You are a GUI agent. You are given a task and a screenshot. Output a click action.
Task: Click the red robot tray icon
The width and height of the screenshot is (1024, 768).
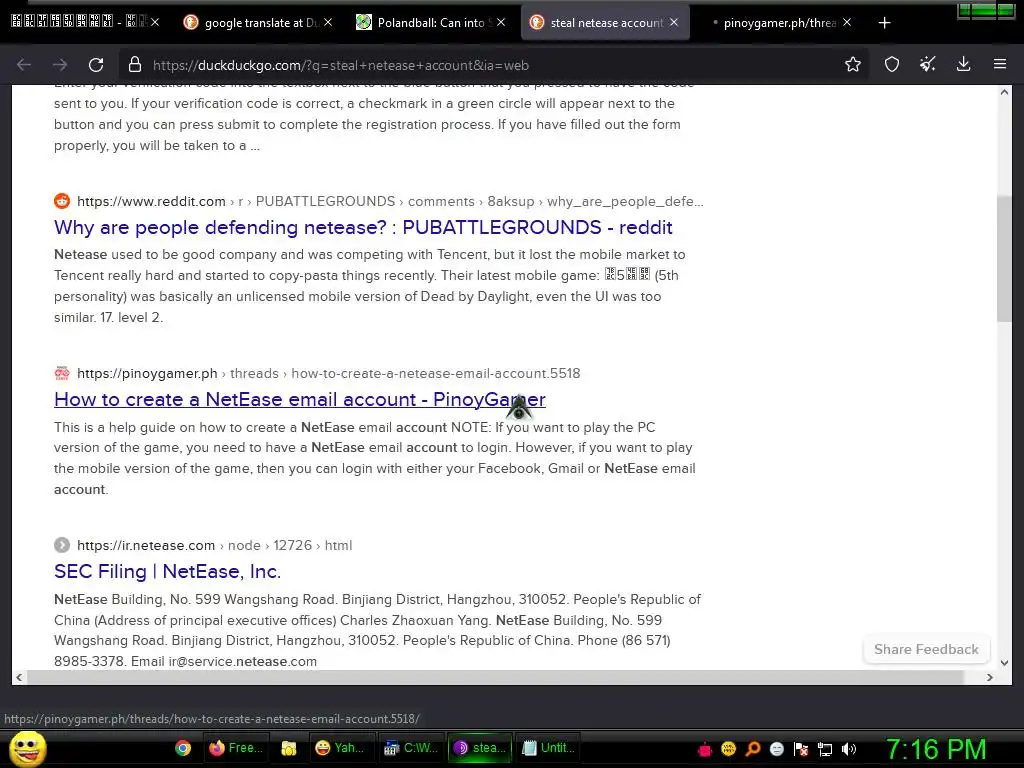704,749
